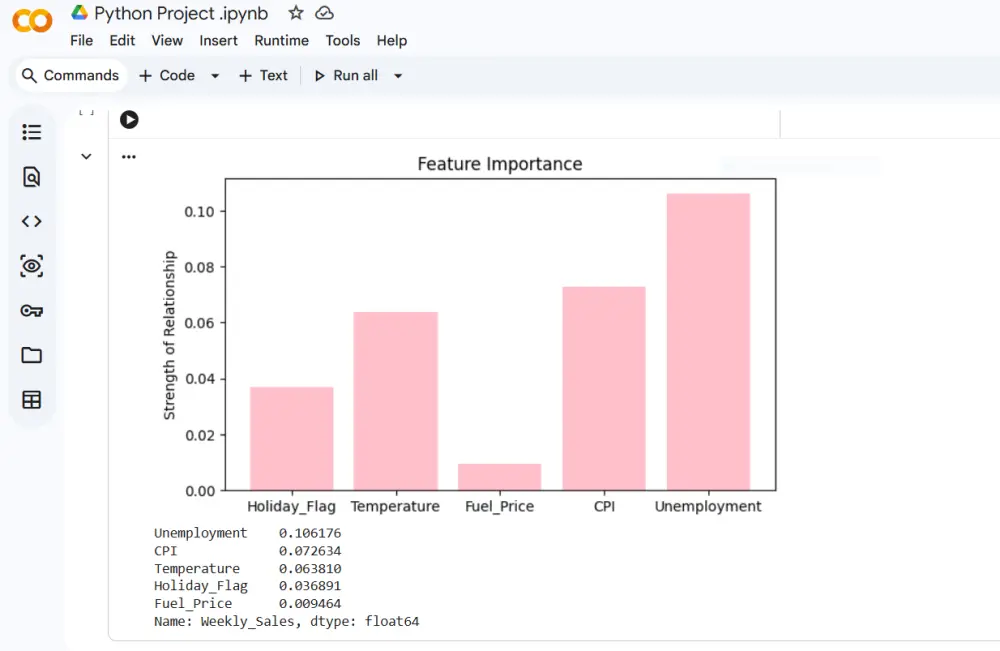This screenshot has width=1000, height=651.
Task: Run the cell with the play button
Action: tap(129, 119)
